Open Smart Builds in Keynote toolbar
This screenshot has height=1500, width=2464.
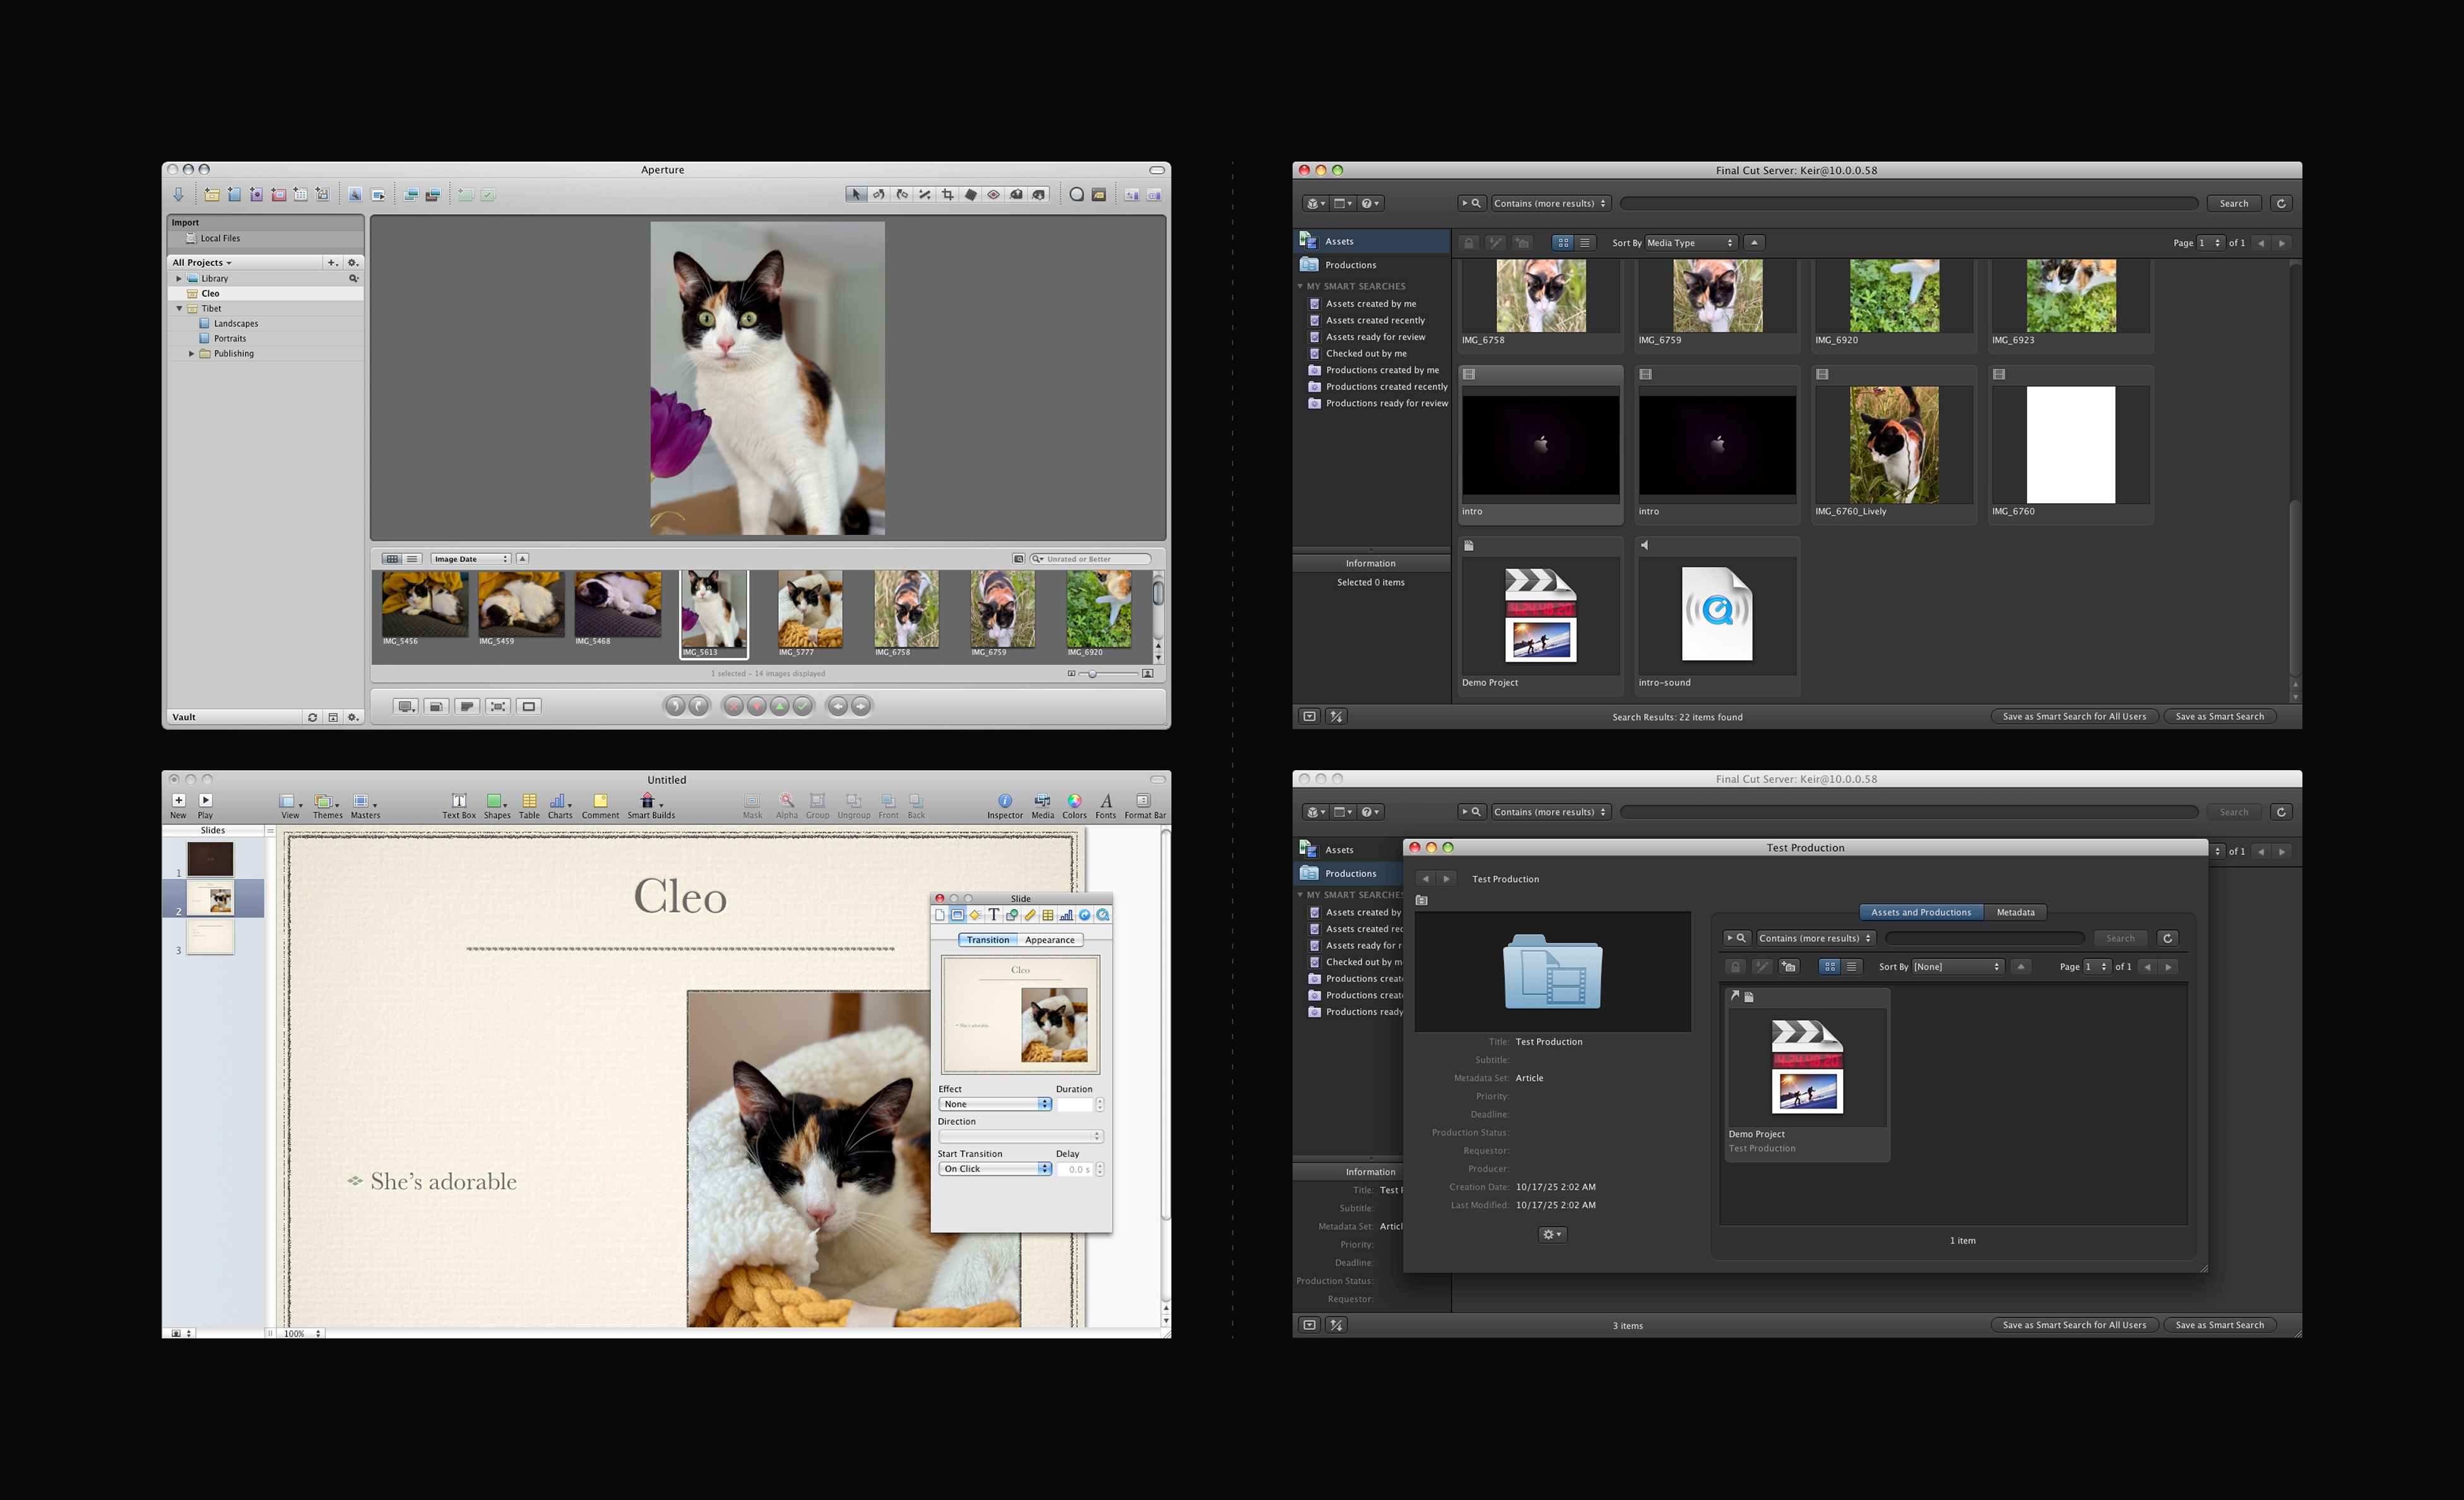point(649,802)
